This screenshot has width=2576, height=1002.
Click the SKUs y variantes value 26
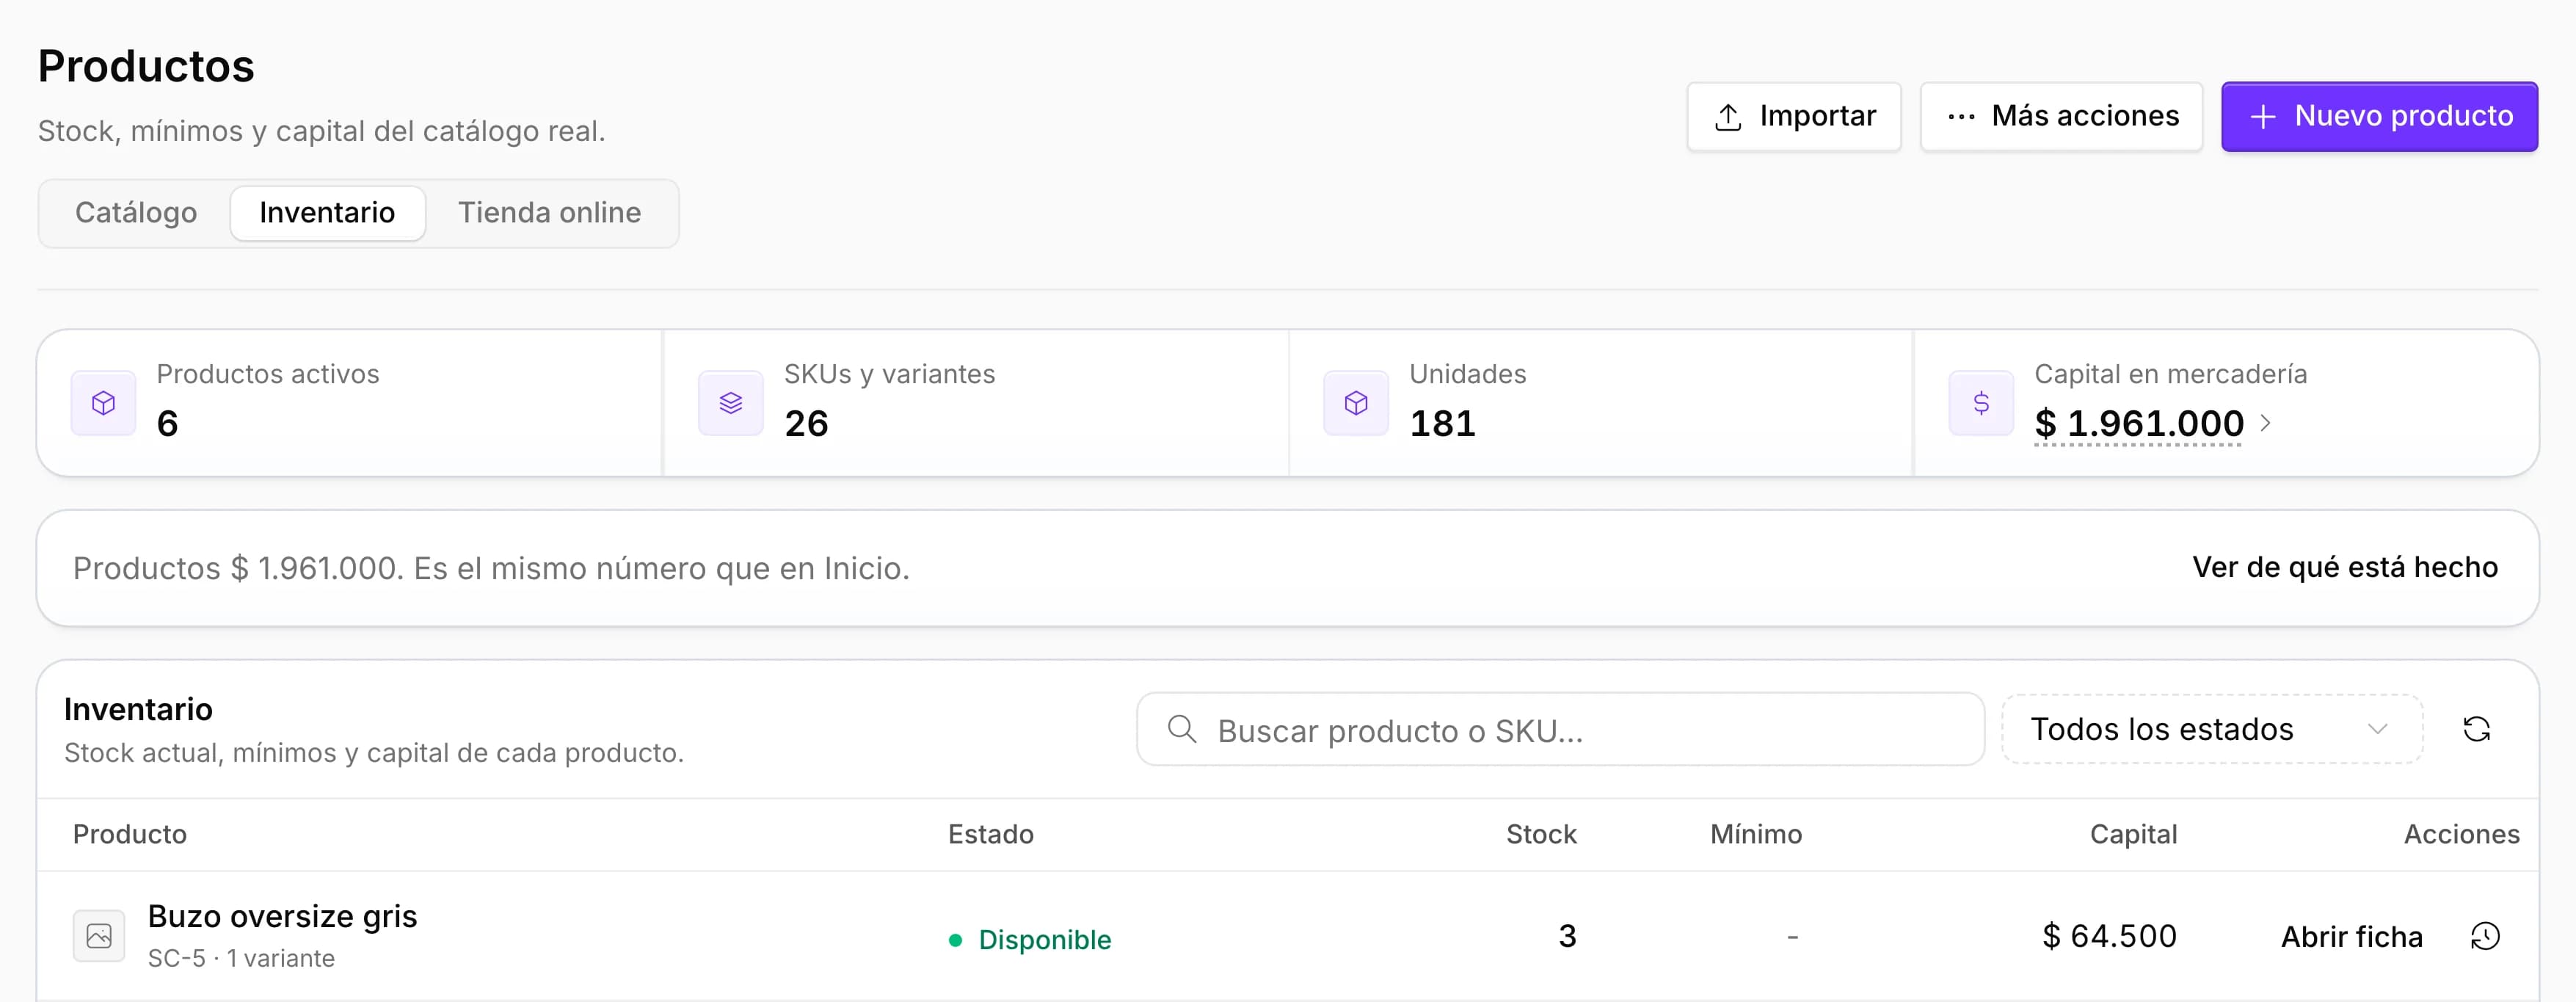(x=806, y=424)
